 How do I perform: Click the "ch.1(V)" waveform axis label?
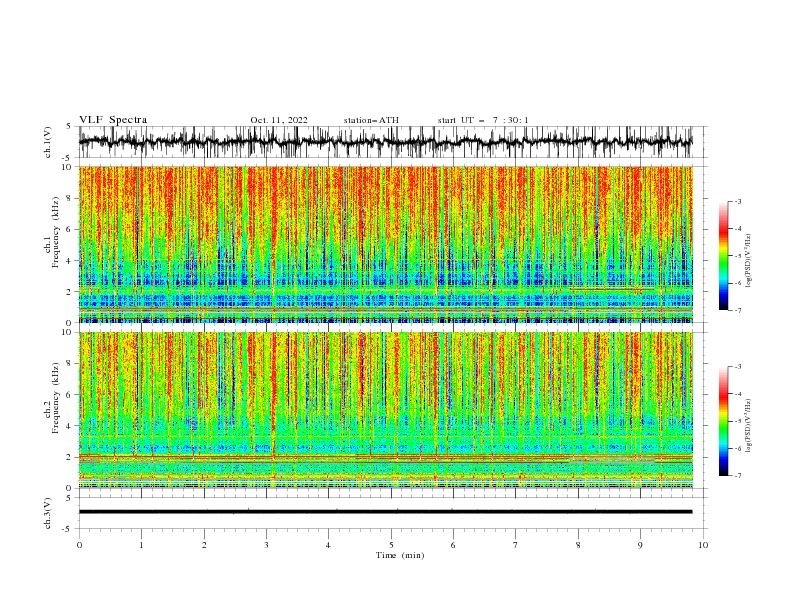(48, 142)
